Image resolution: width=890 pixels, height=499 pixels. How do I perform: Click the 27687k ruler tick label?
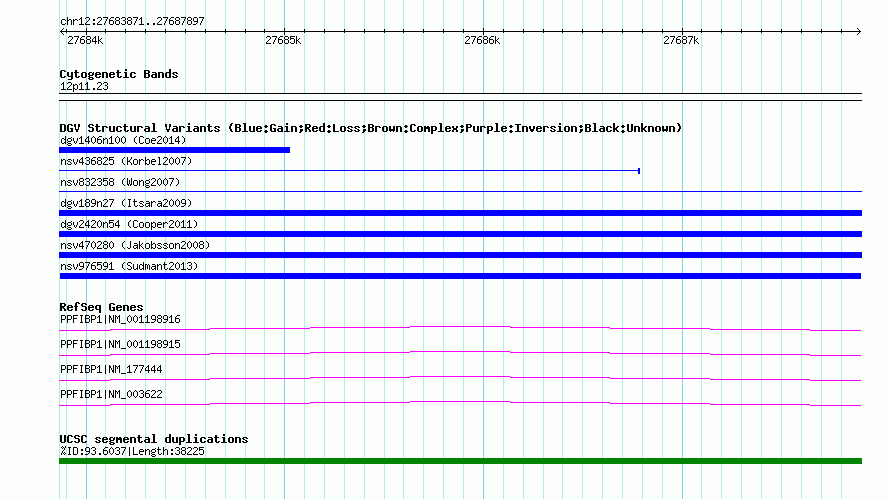click(681, 40)
